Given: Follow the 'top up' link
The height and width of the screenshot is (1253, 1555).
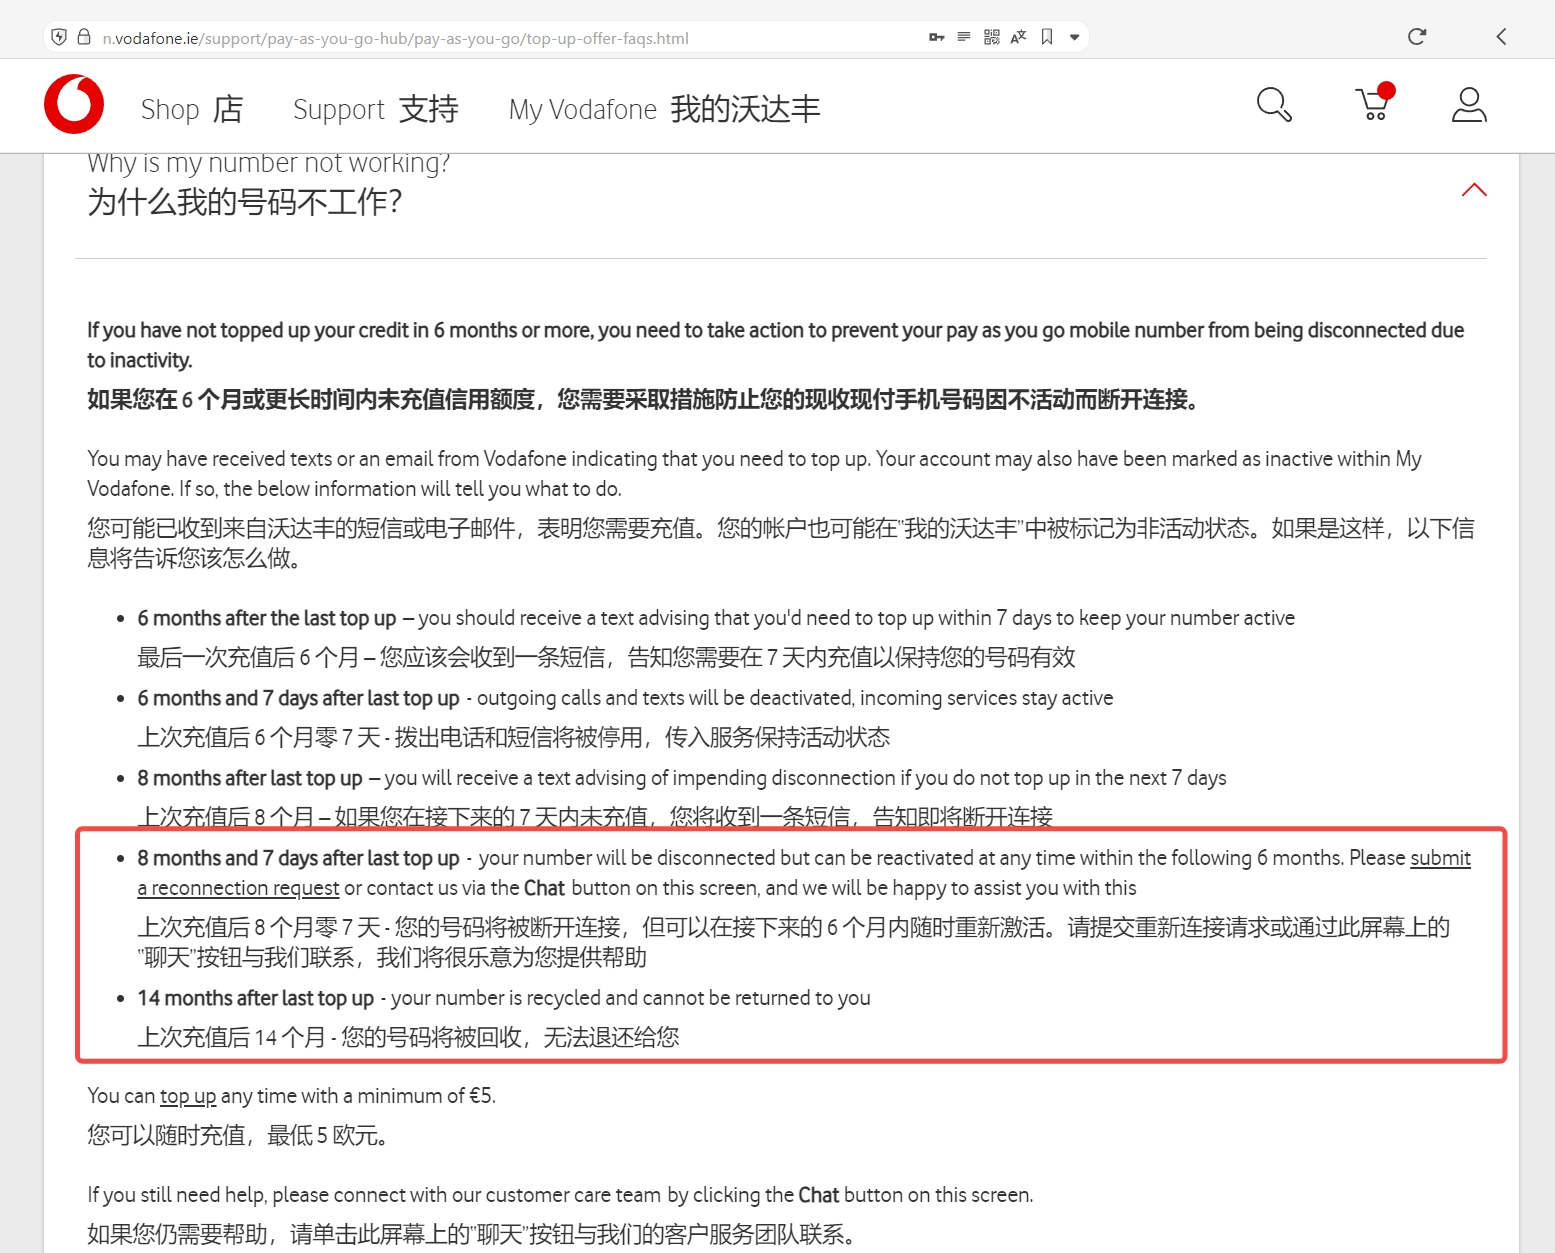Looking at the screenshot, I should pos(188,1096).
